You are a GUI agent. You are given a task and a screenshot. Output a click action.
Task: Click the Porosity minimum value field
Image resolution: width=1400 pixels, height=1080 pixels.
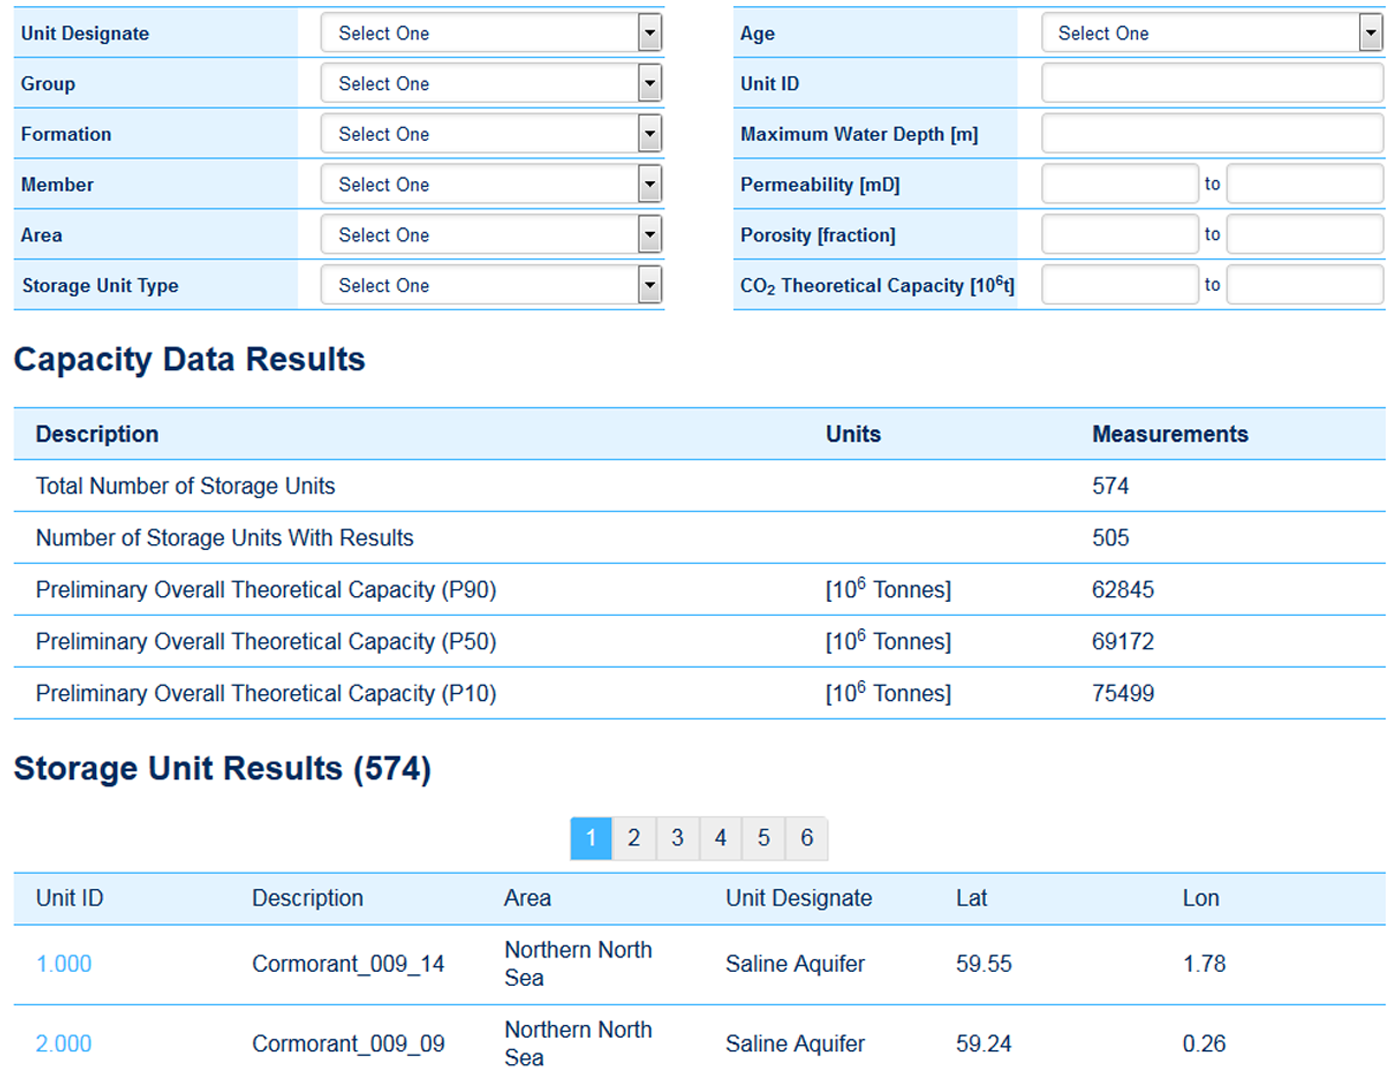coord(1120,235)
